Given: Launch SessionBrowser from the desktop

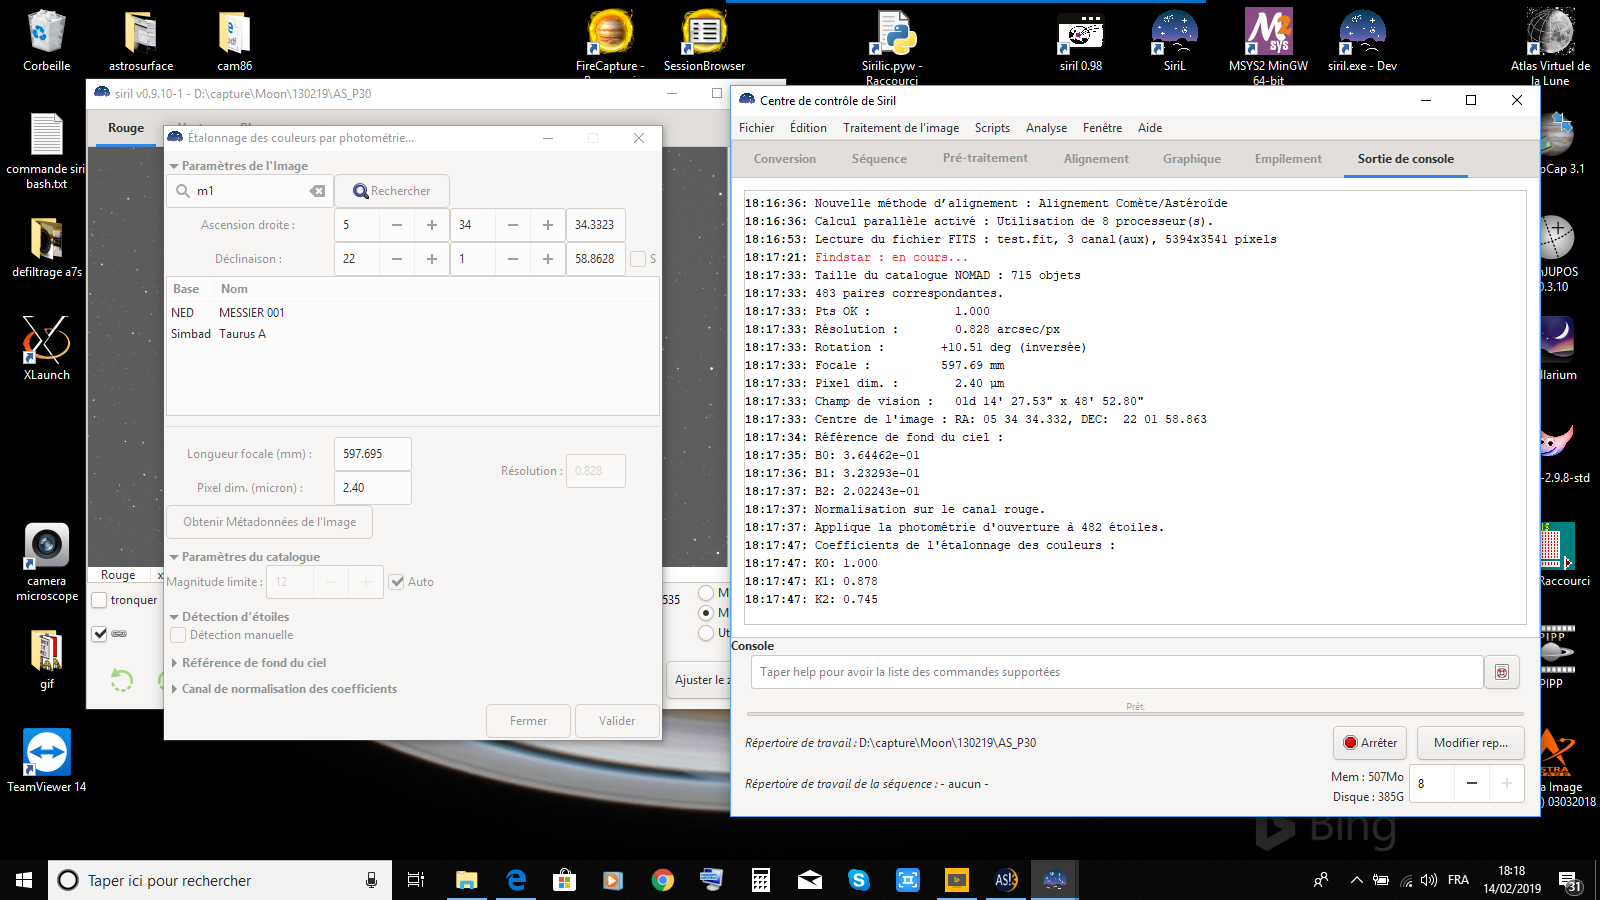Looking at the screenshot, I should [x=704, y=40].
